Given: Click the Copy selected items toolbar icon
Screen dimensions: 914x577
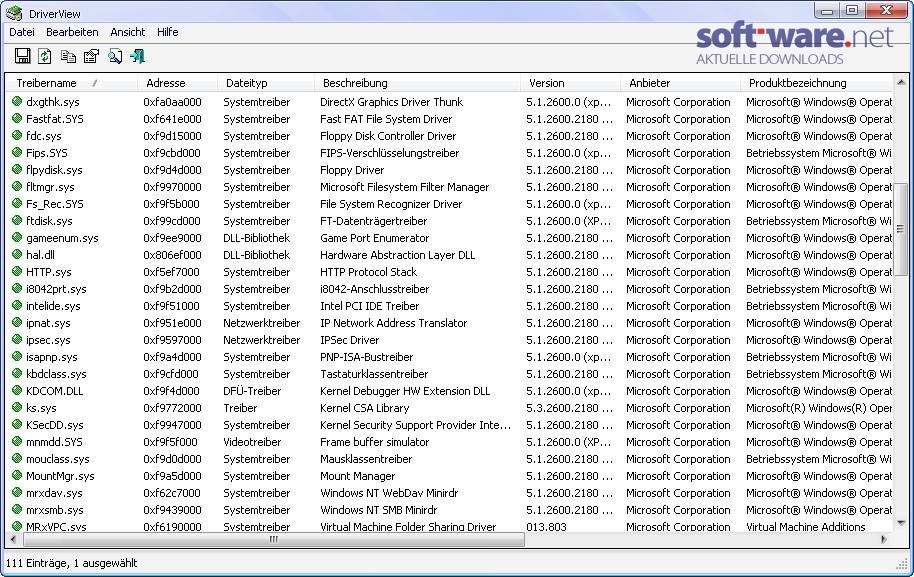Looking at the screenshot, I should point(68,56).
